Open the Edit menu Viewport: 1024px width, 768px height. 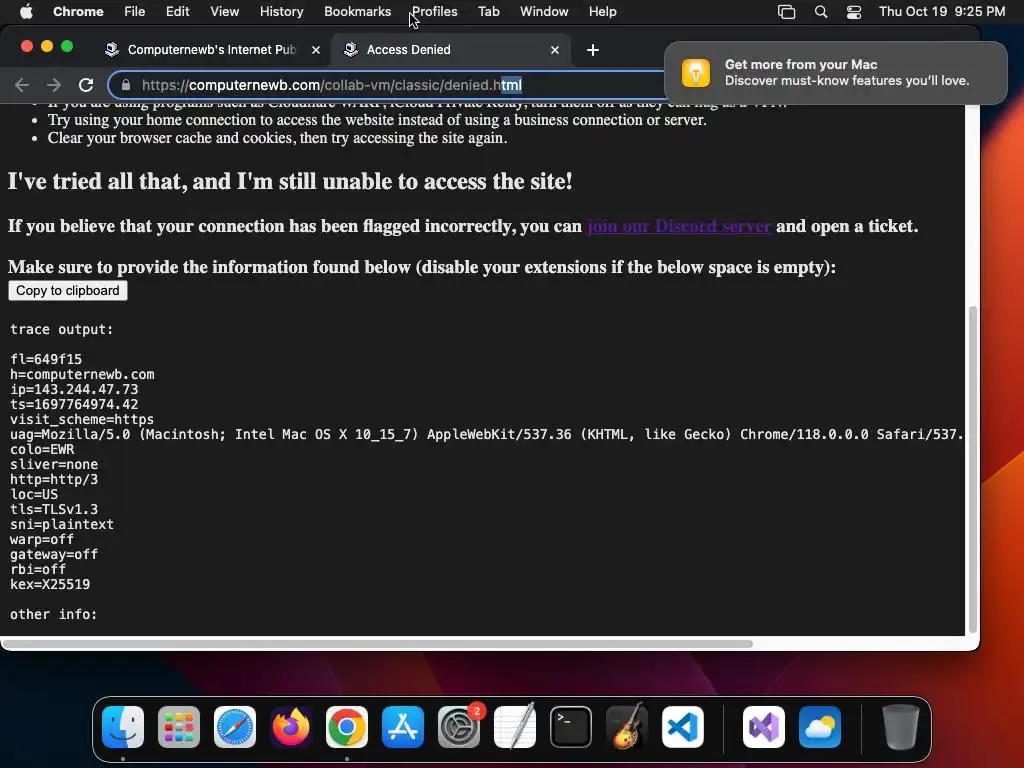point(177,11)
